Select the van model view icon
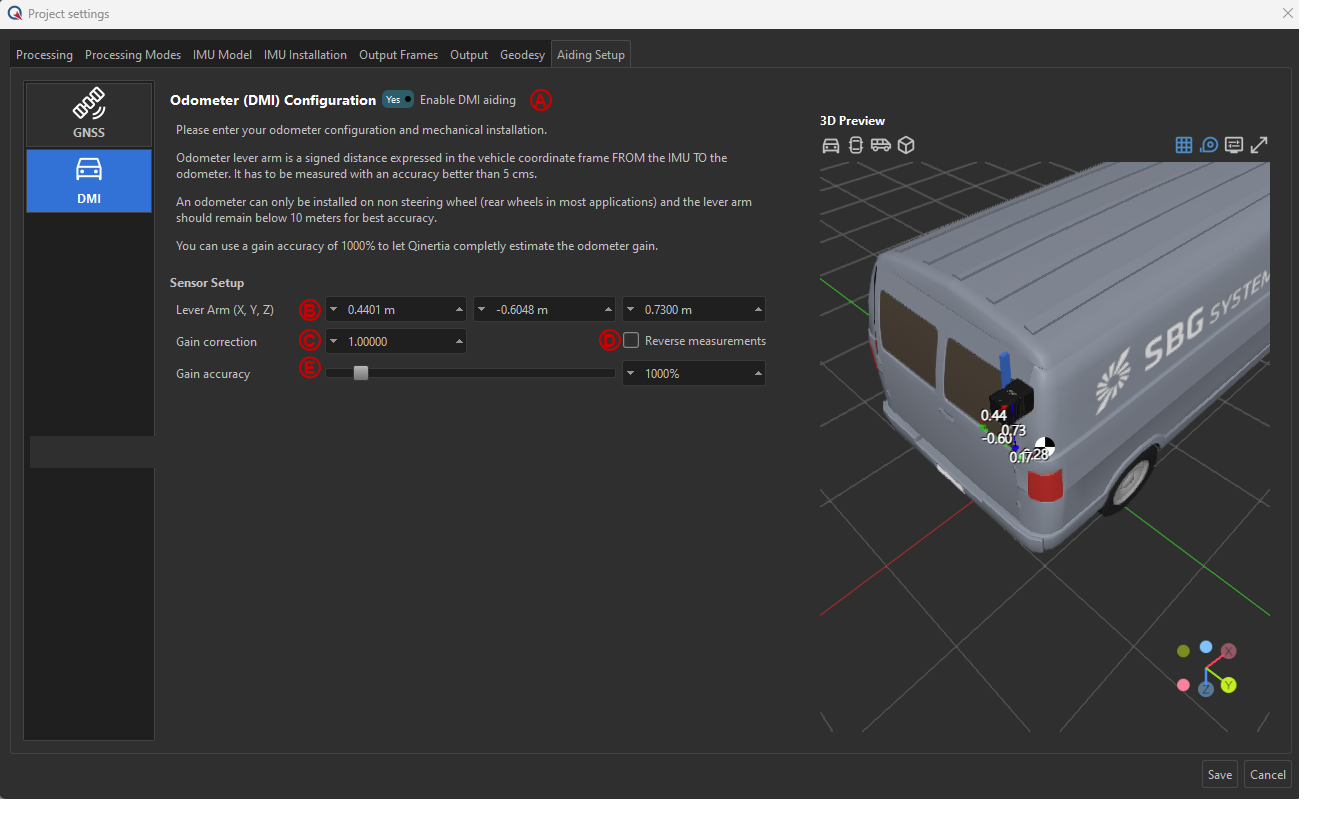The height and width of the screenshot is (819, 1319). [880, 145]
